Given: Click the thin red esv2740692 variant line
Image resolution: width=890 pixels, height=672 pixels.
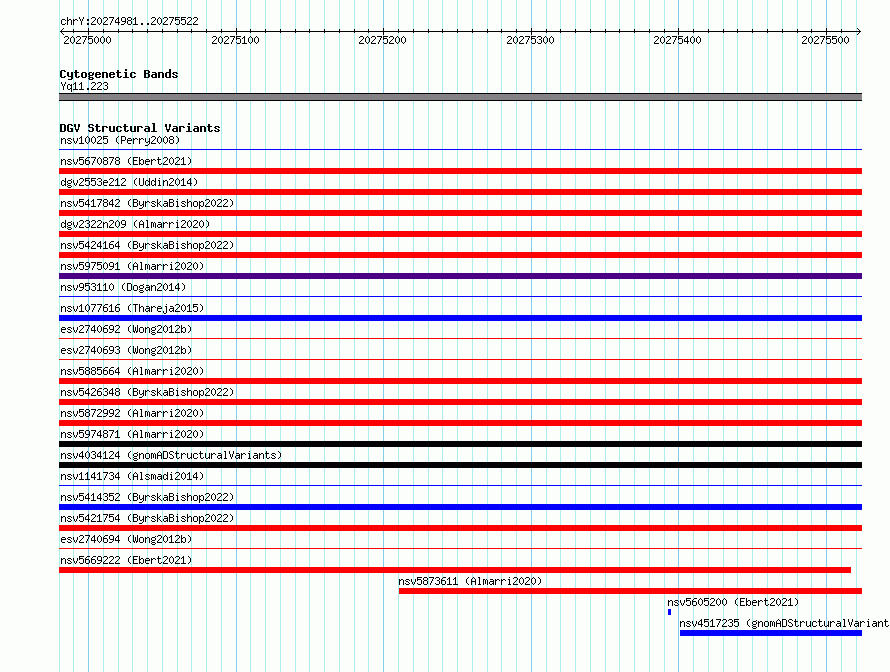Looking at the screenshot, I should pos(460,339).
